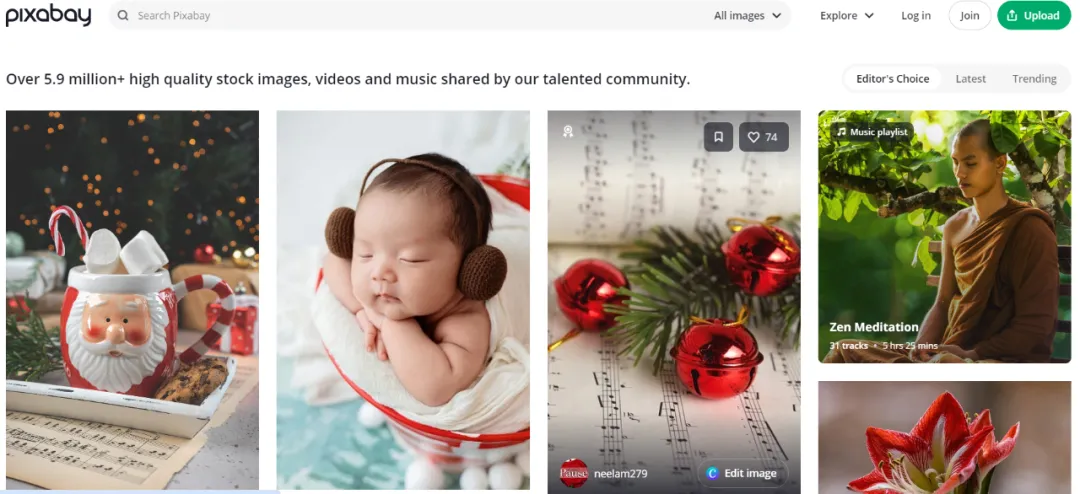Bookmark the Christmas bells music sheet image
This screenshot has width=1080, height=494.
(x=718, y=137)
